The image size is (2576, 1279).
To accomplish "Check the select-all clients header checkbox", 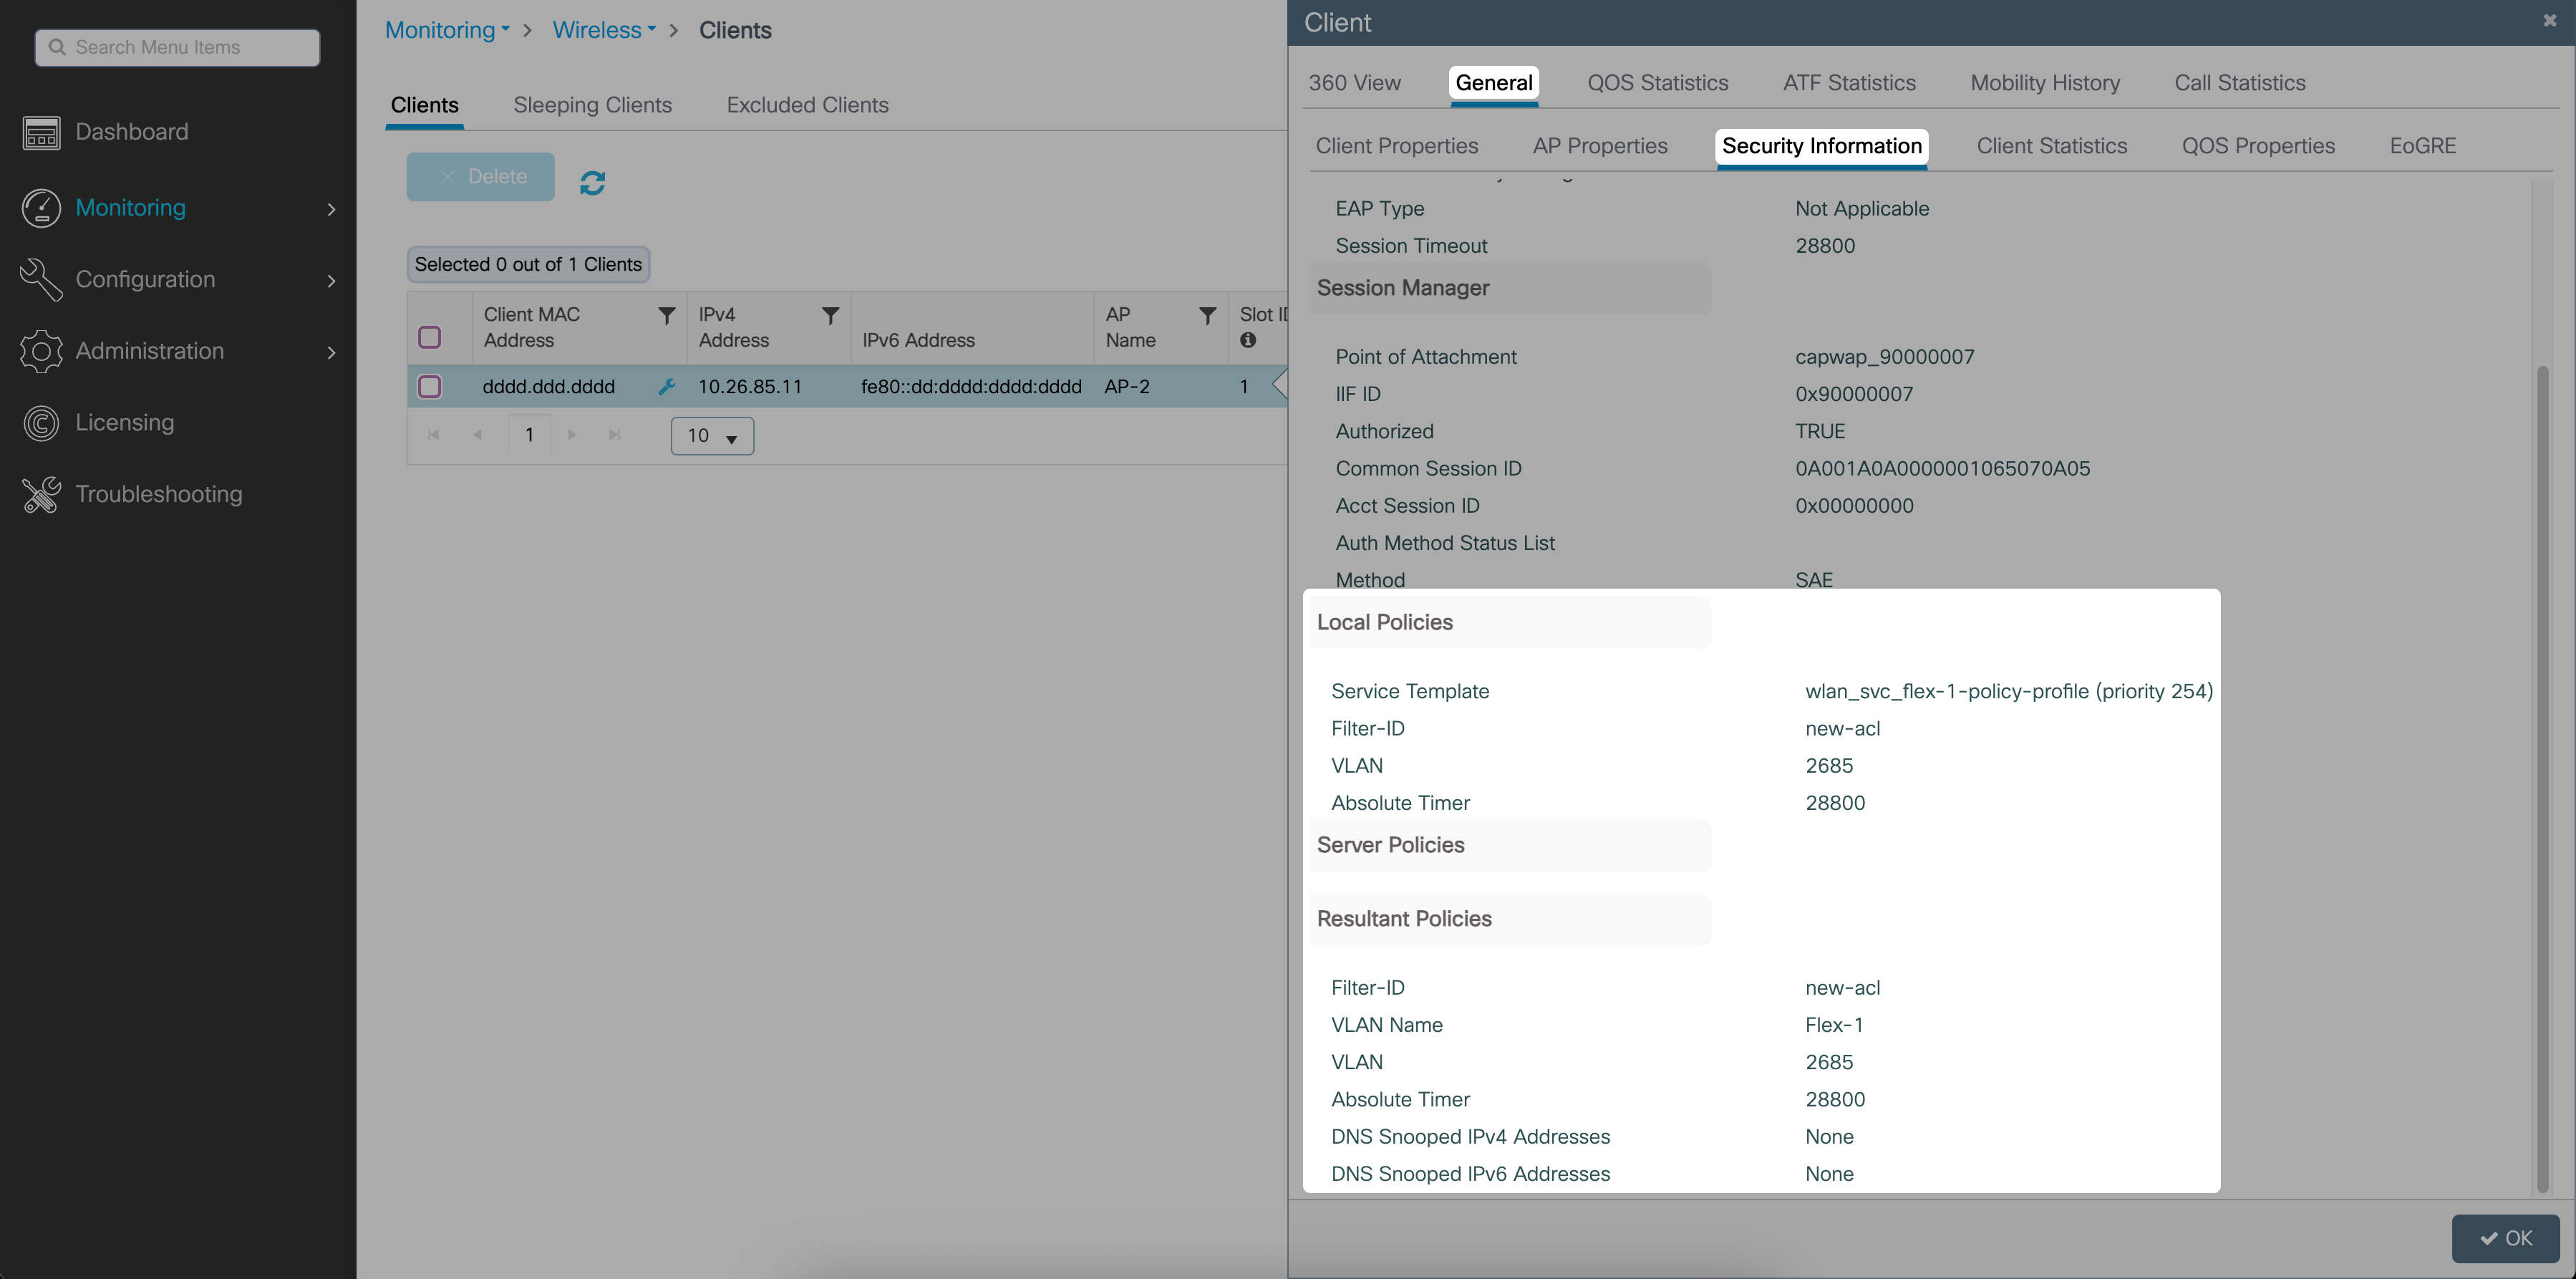I will tap(429, 338).
